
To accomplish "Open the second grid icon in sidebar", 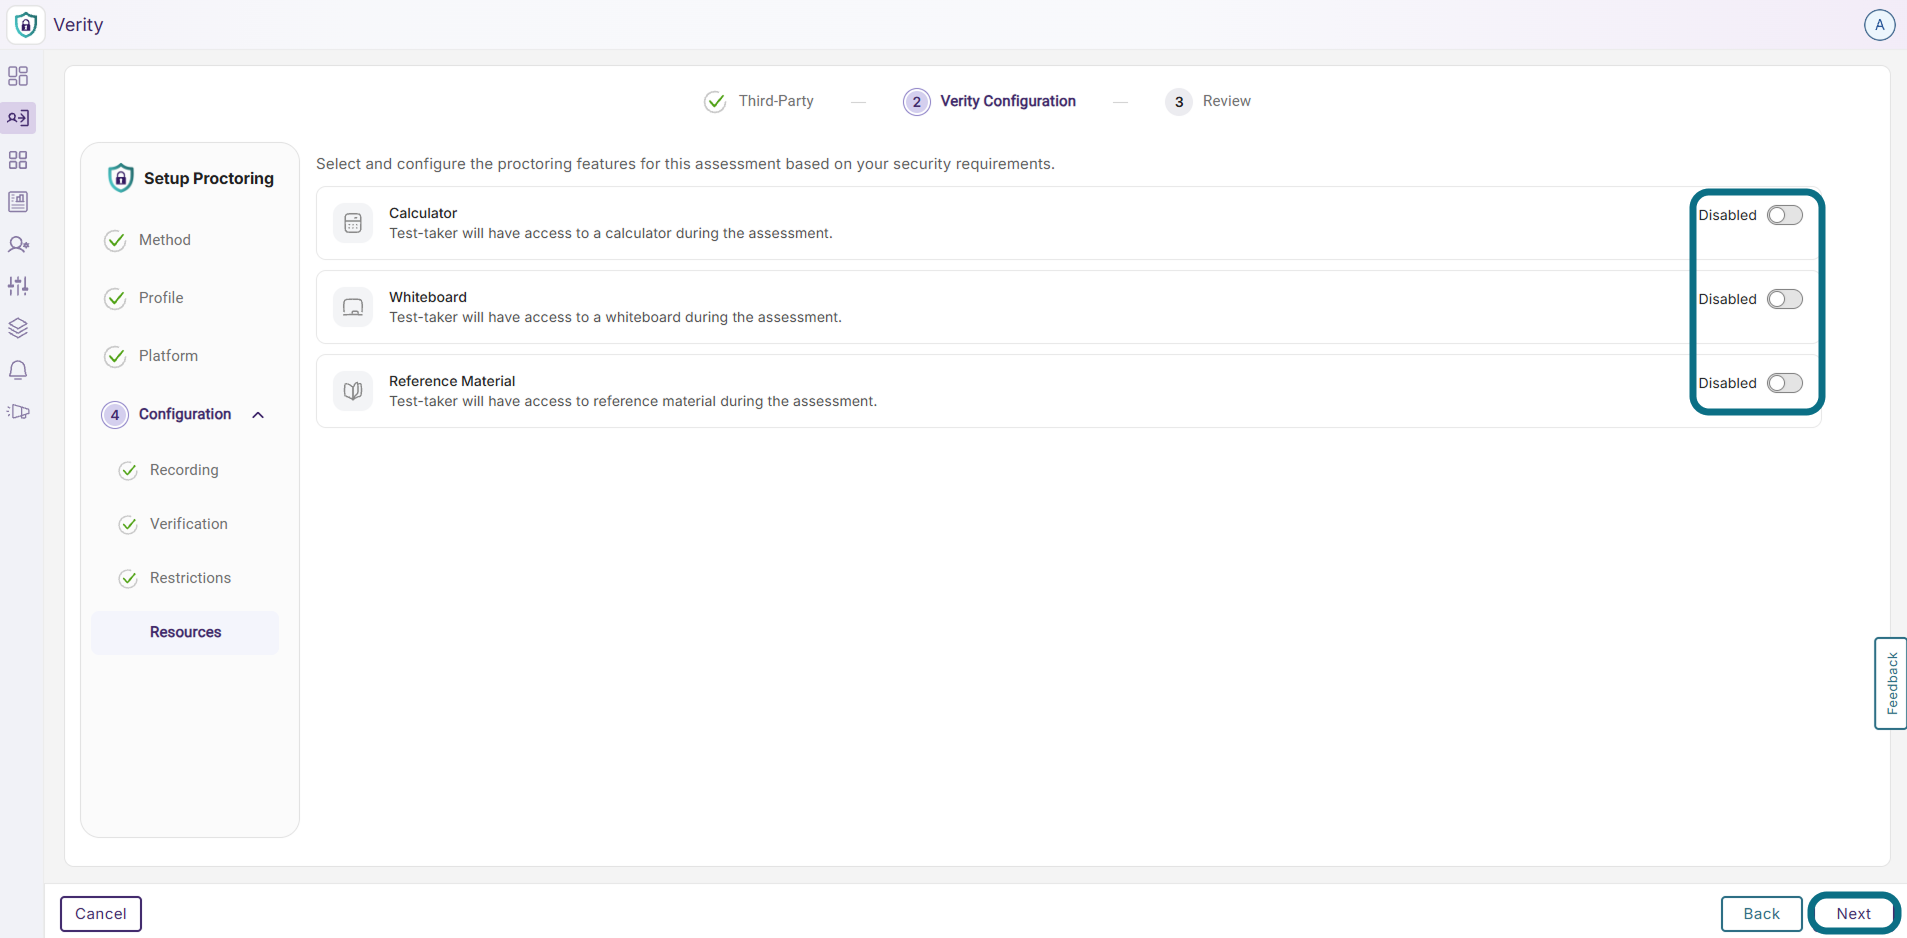I will [18, 160].
